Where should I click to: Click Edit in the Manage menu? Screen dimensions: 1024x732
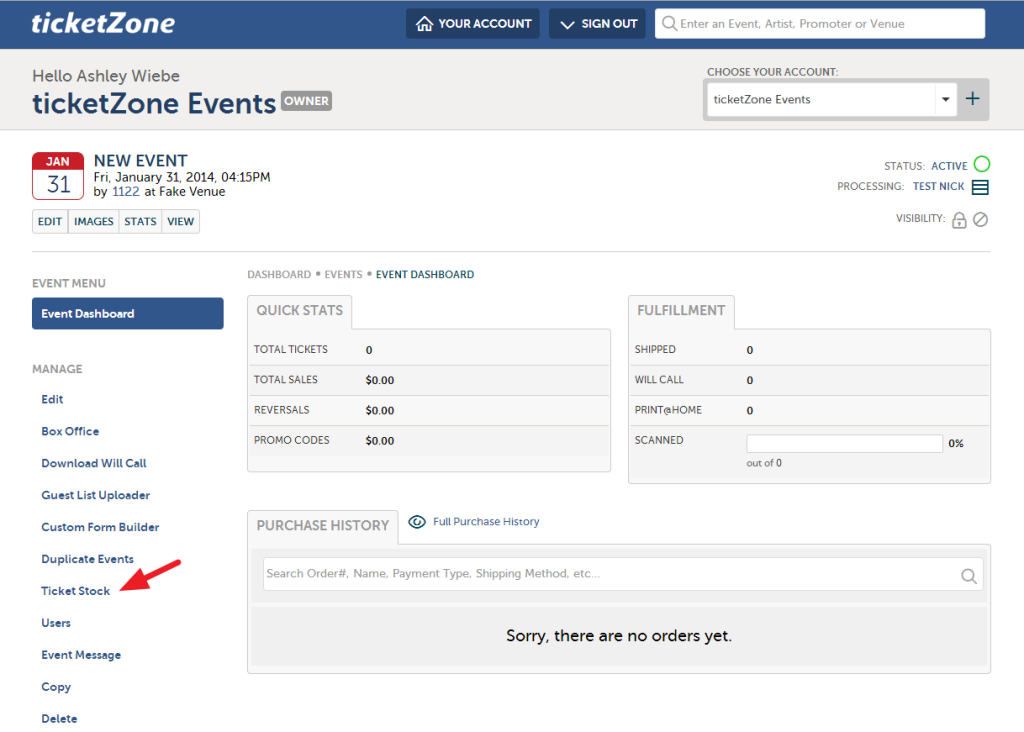tap(52, 399)
